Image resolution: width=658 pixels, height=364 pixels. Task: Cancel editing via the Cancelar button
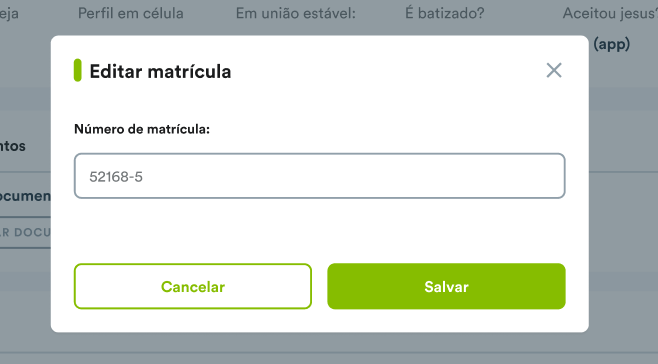193,286
